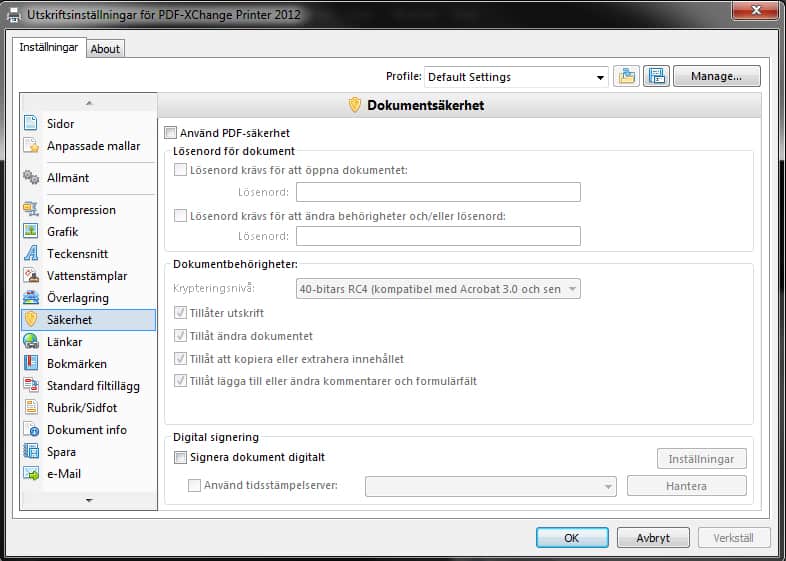The height and width of the screenshot is (561, 786).
Task: Click the Kompression icon
Action: click(x=31, y=209)
